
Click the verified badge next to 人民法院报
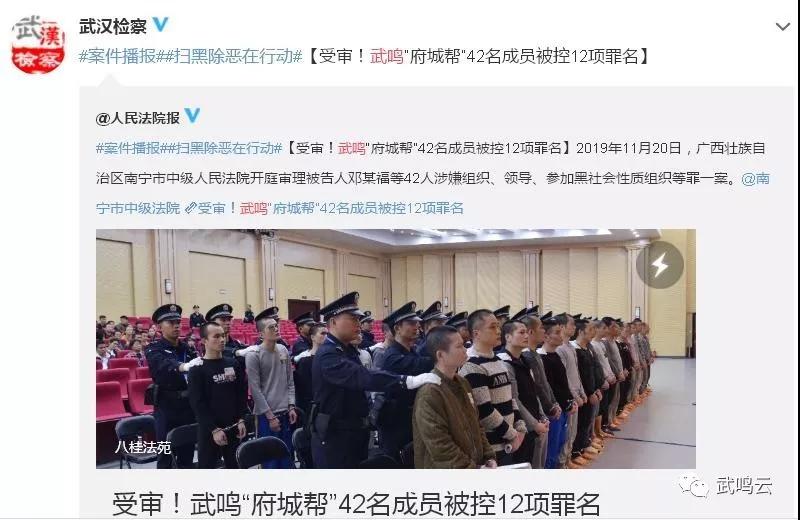click(192, 116)
